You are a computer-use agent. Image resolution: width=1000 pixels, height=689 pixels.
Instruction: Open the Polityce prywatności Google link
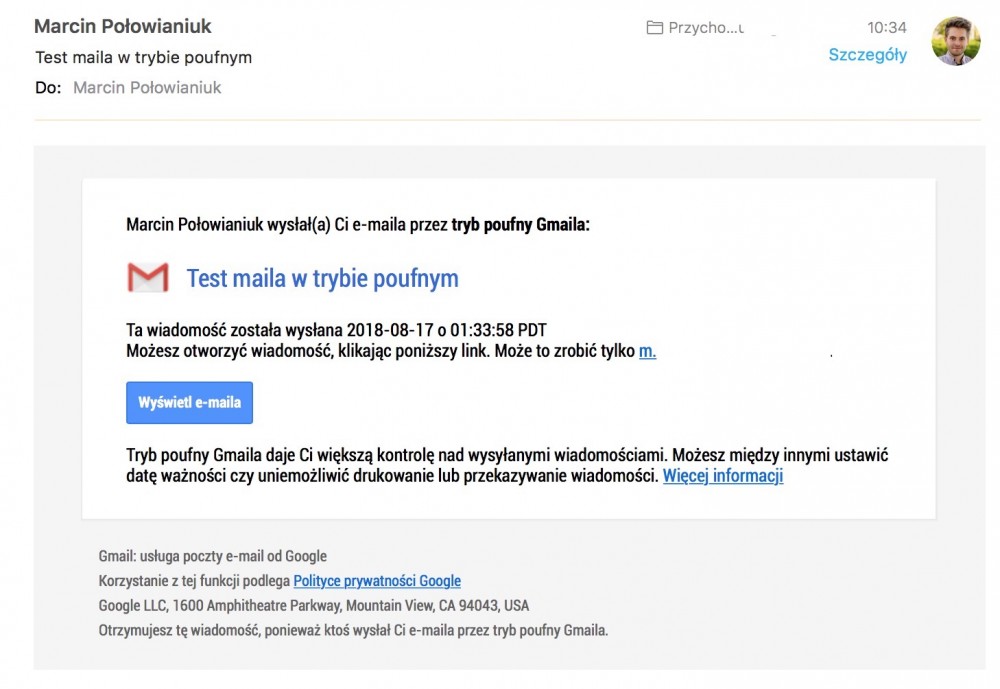coord(377,581)
